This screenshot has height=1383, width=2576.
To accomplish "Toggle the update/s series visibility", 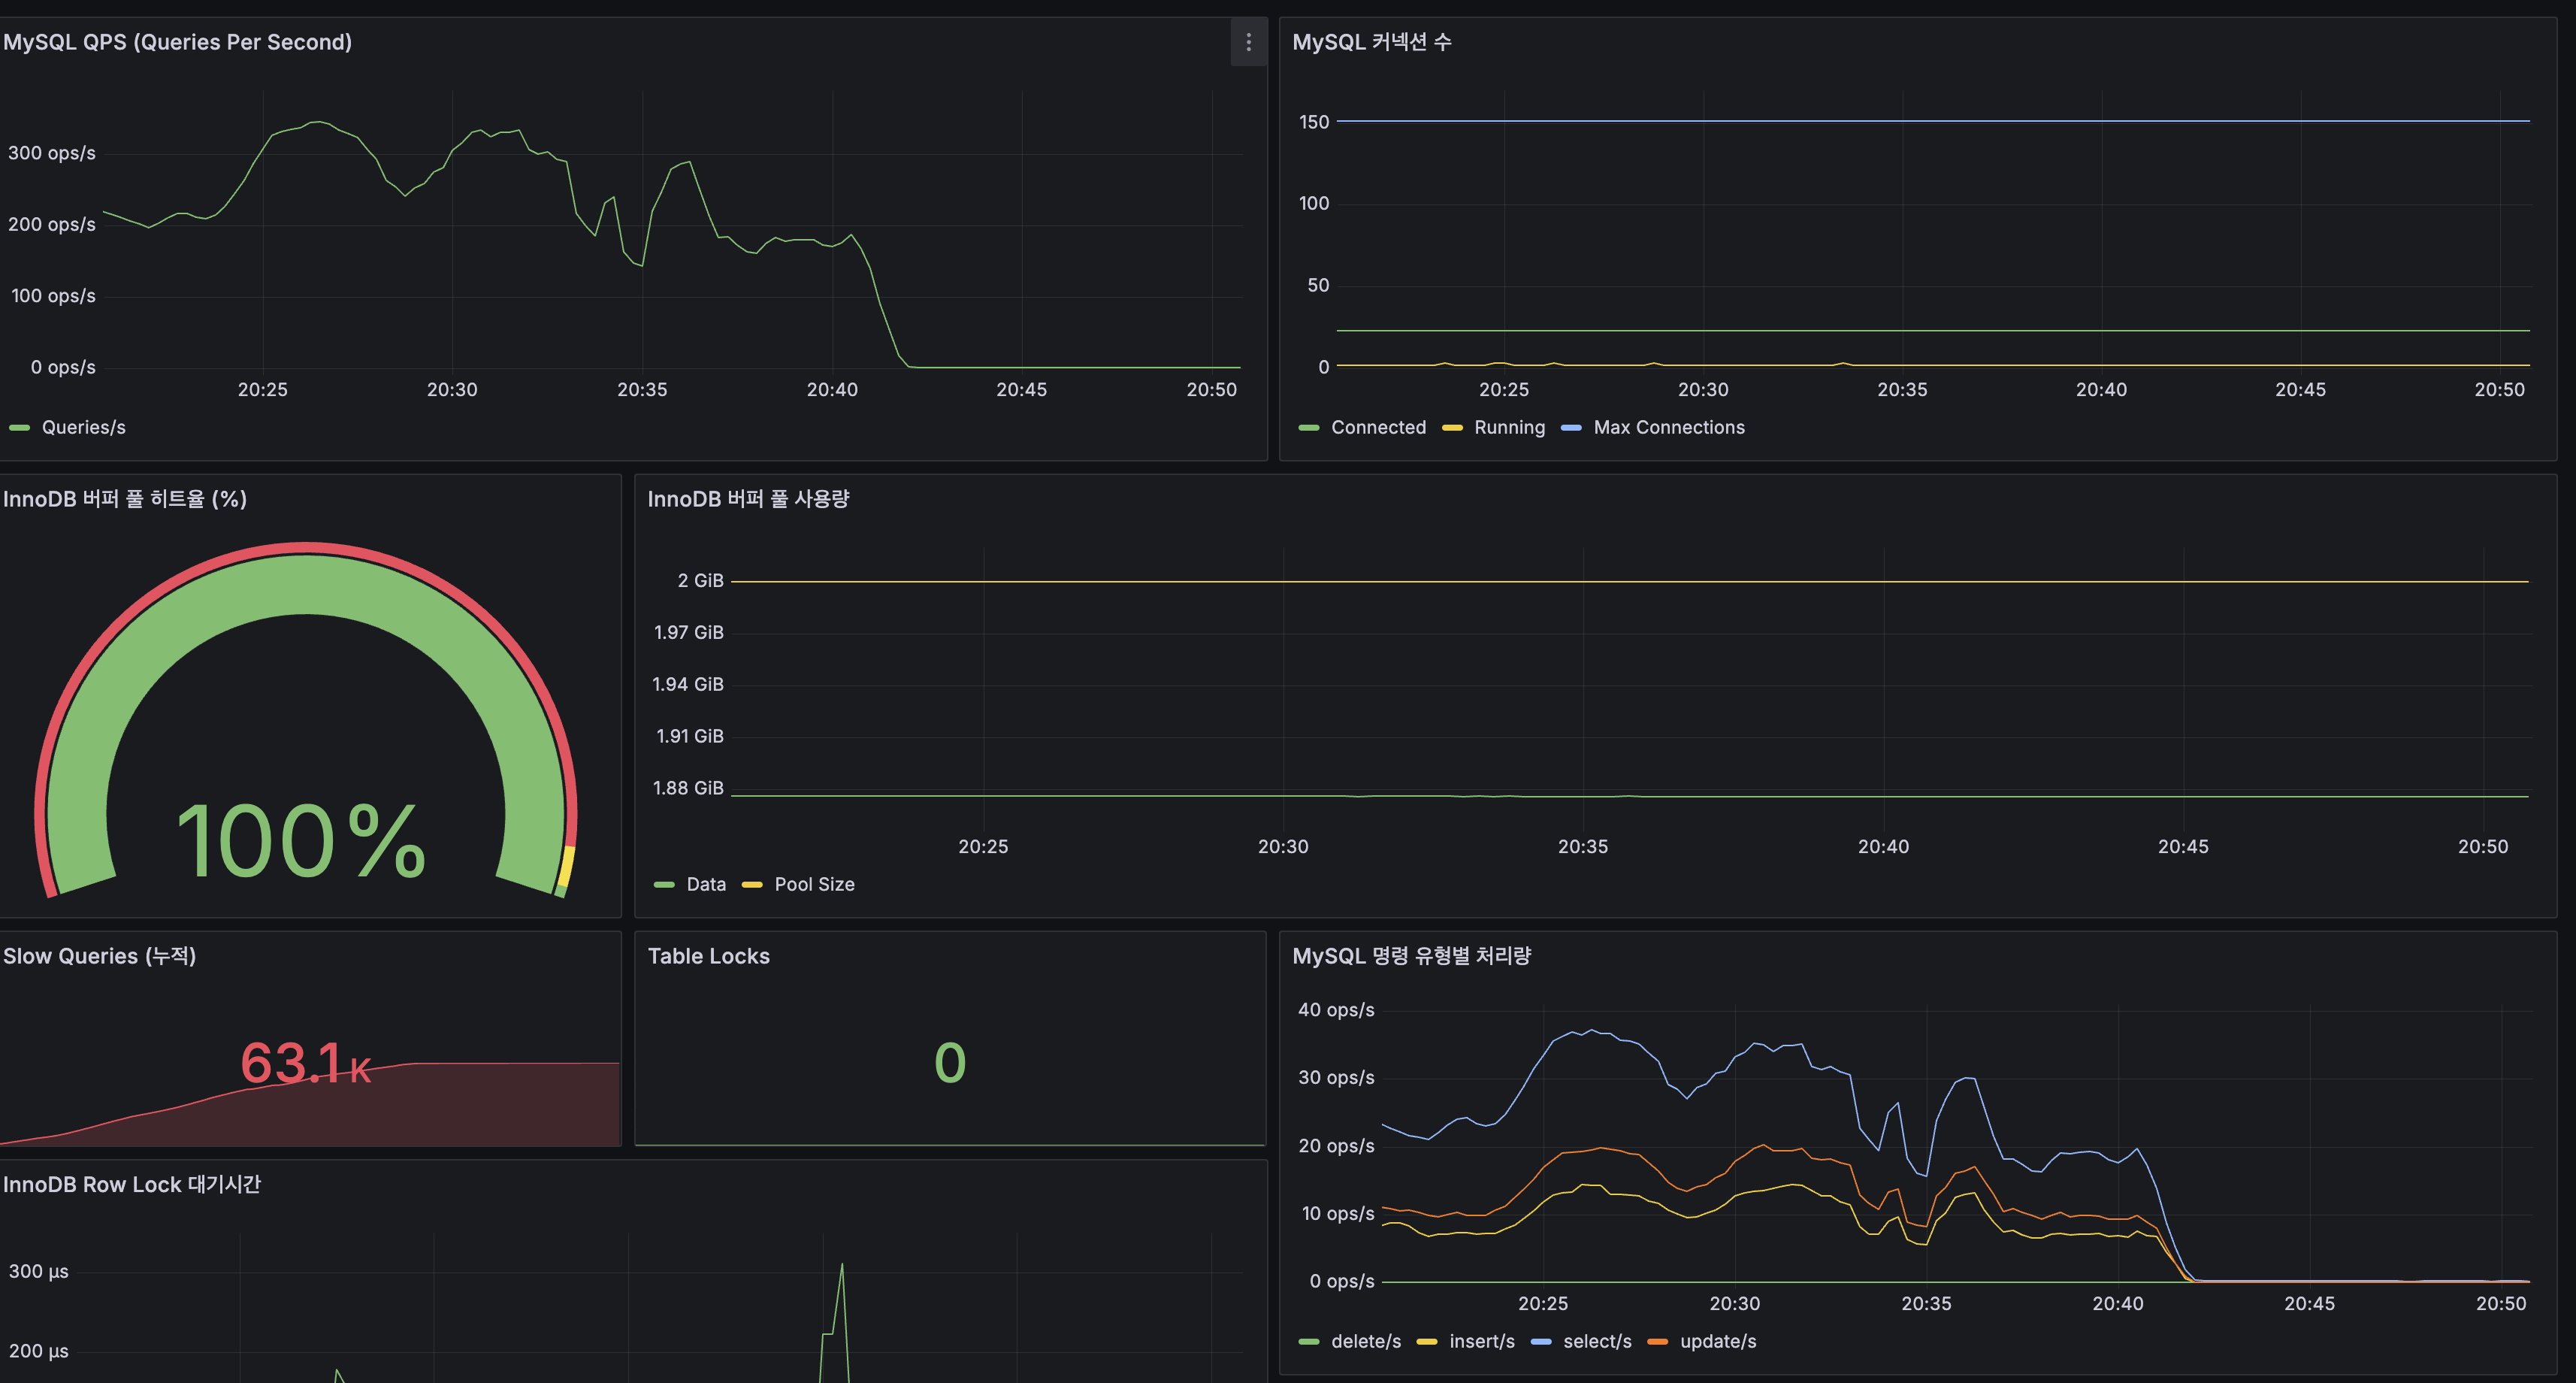I will 1719,1341.
